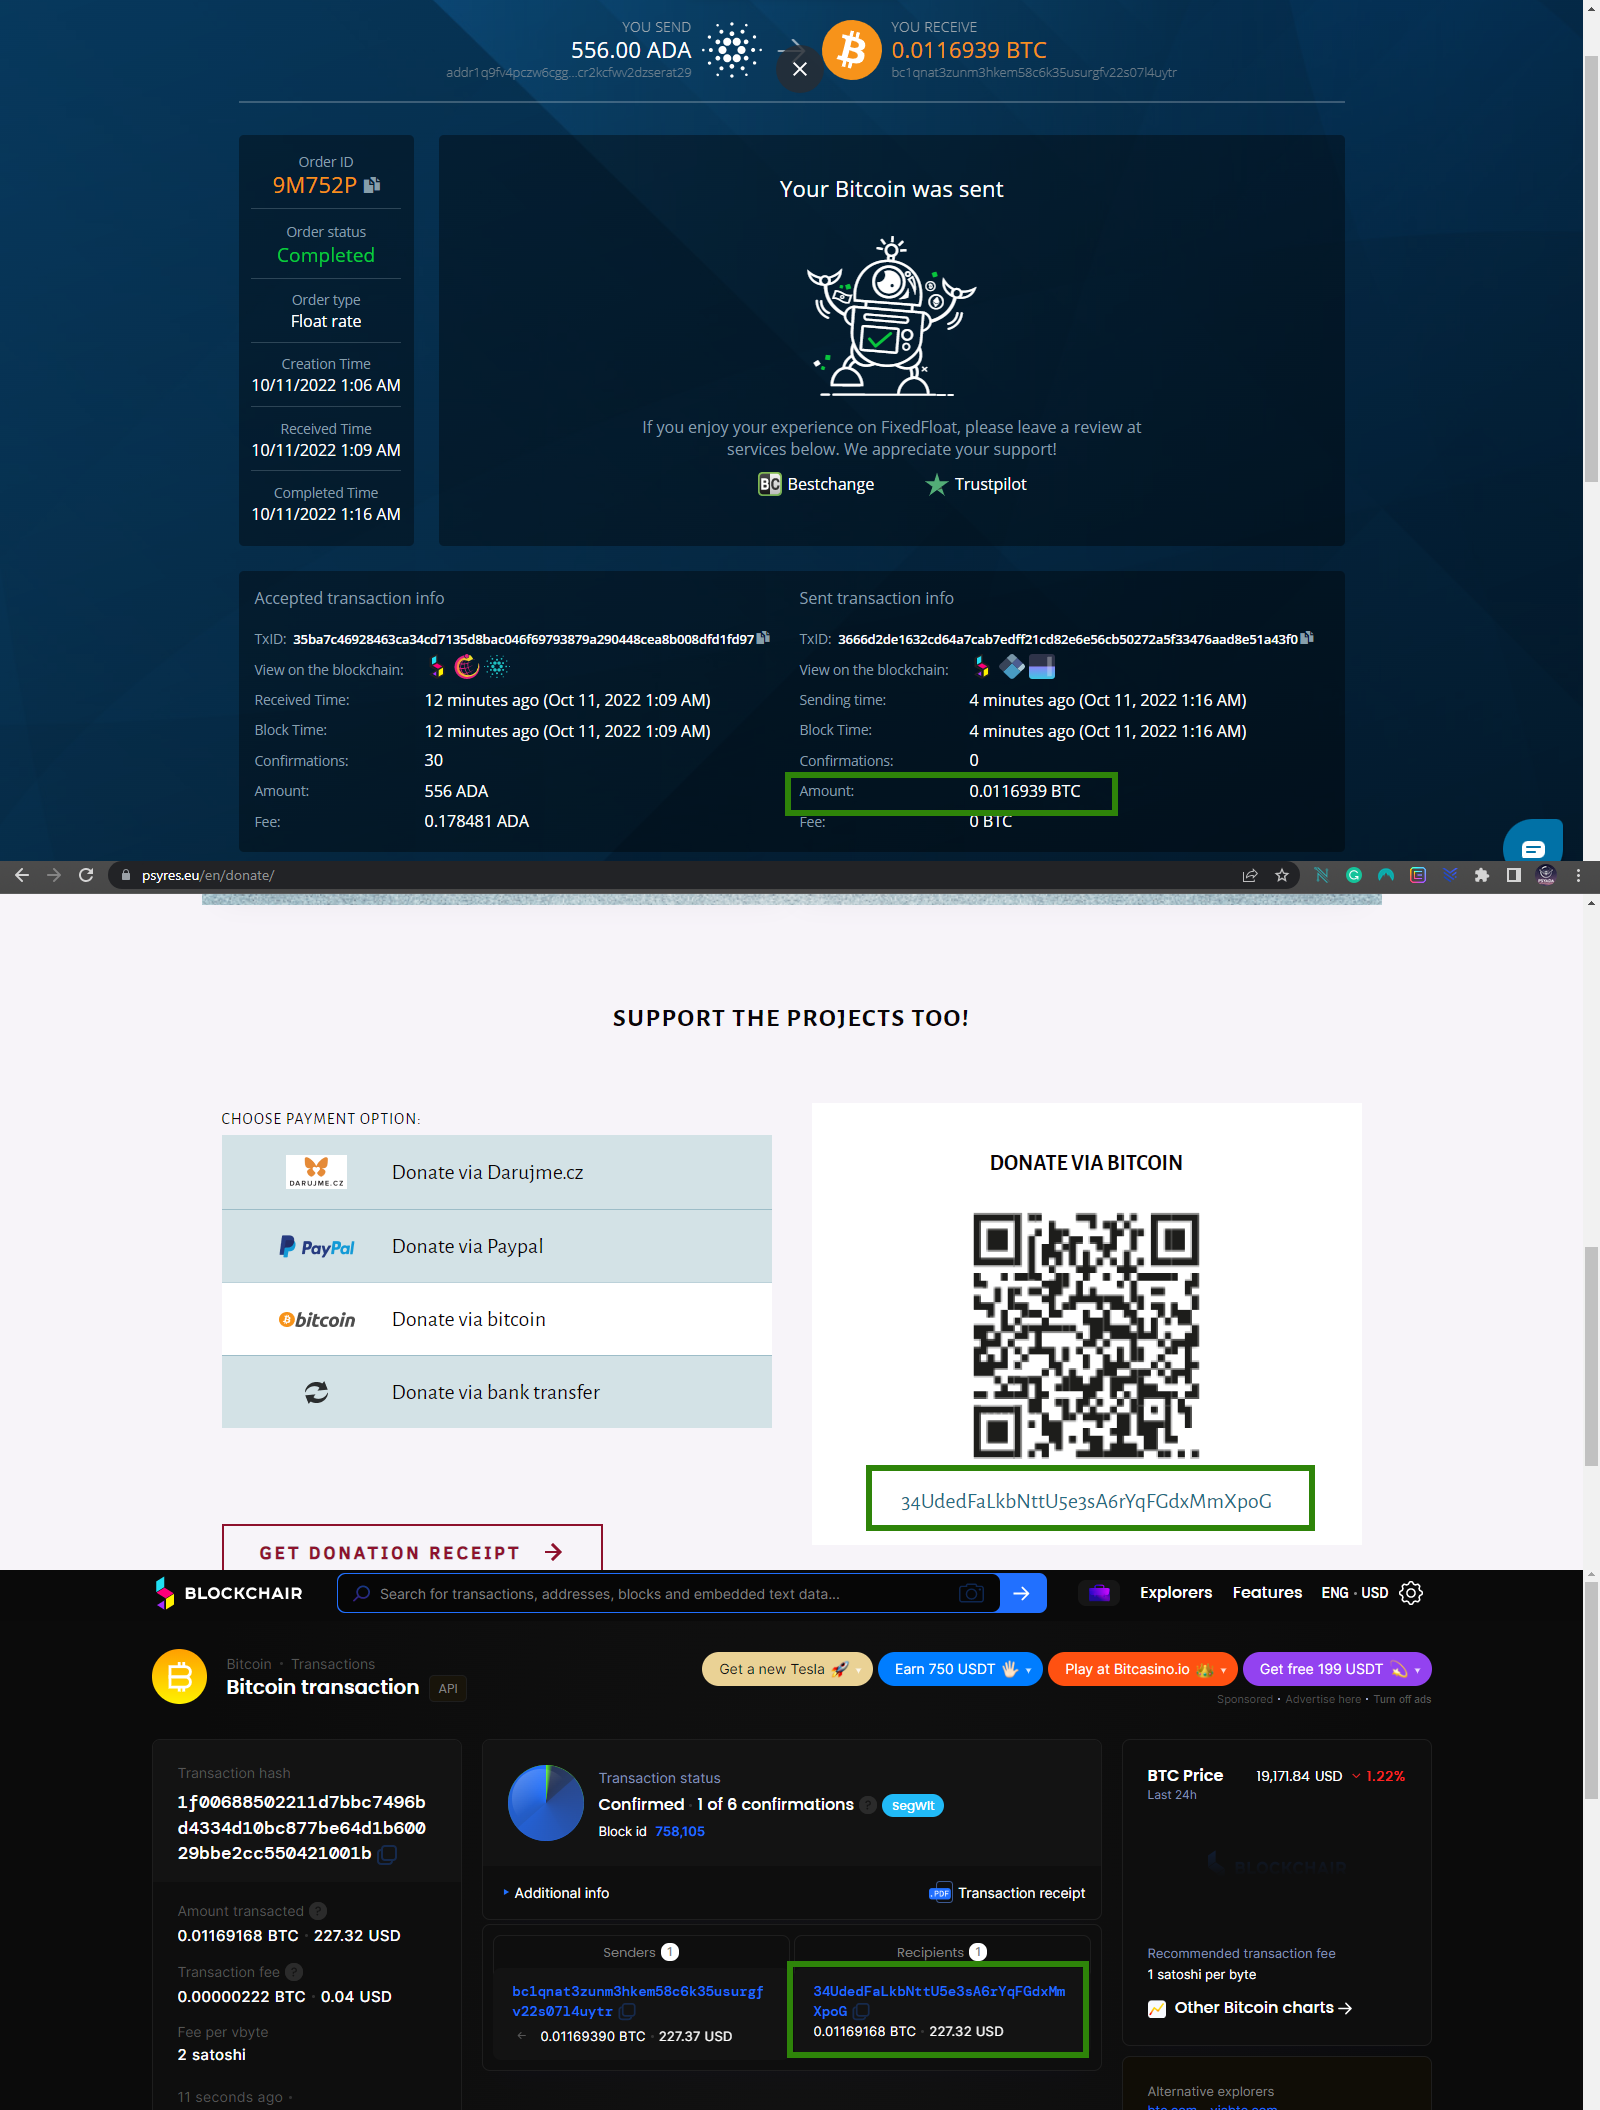Go to Transactions breadcrumb link
Viewport: 1600px width, 2110px height.
(x=333, y=1664)
